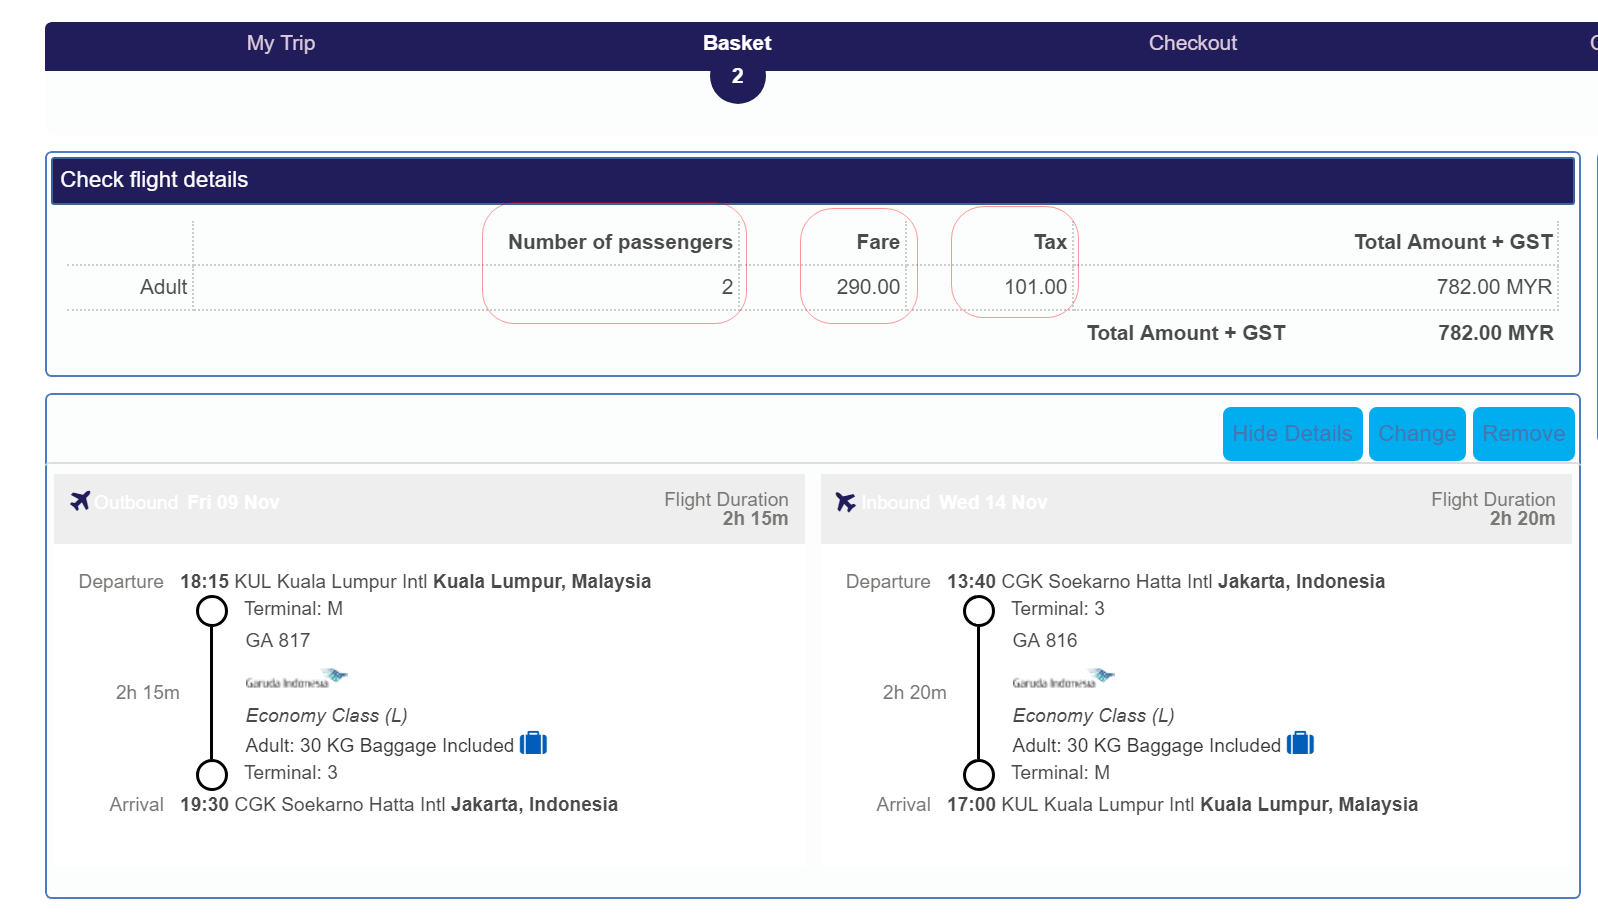This screenshot has width=1598, height=920.
Task: Click the step 2 circle indicator
Action: pyautogui.click(x=738, y=77)
